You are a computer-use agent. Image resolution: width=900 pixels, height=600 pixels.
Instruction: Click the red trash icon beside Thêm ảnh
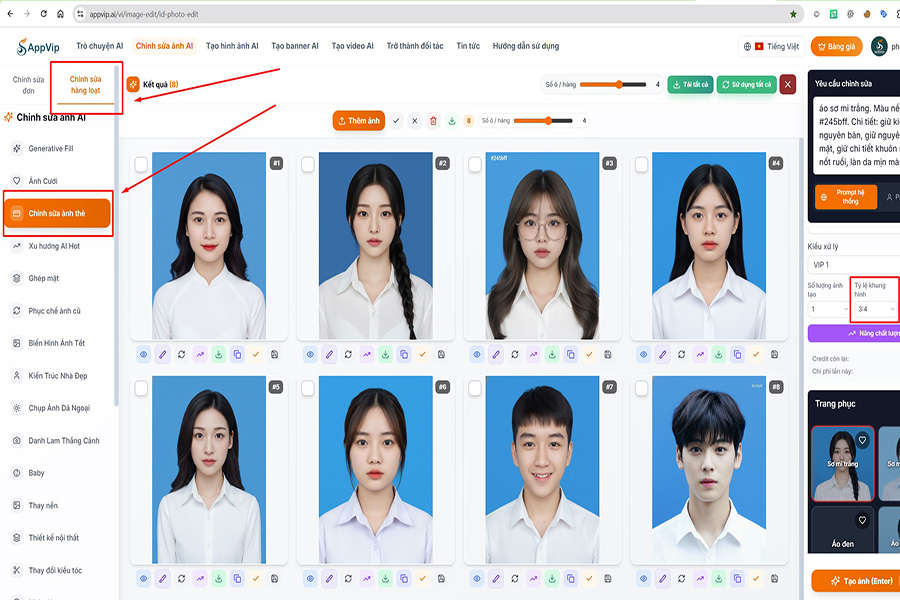click(x=433, y=121)
